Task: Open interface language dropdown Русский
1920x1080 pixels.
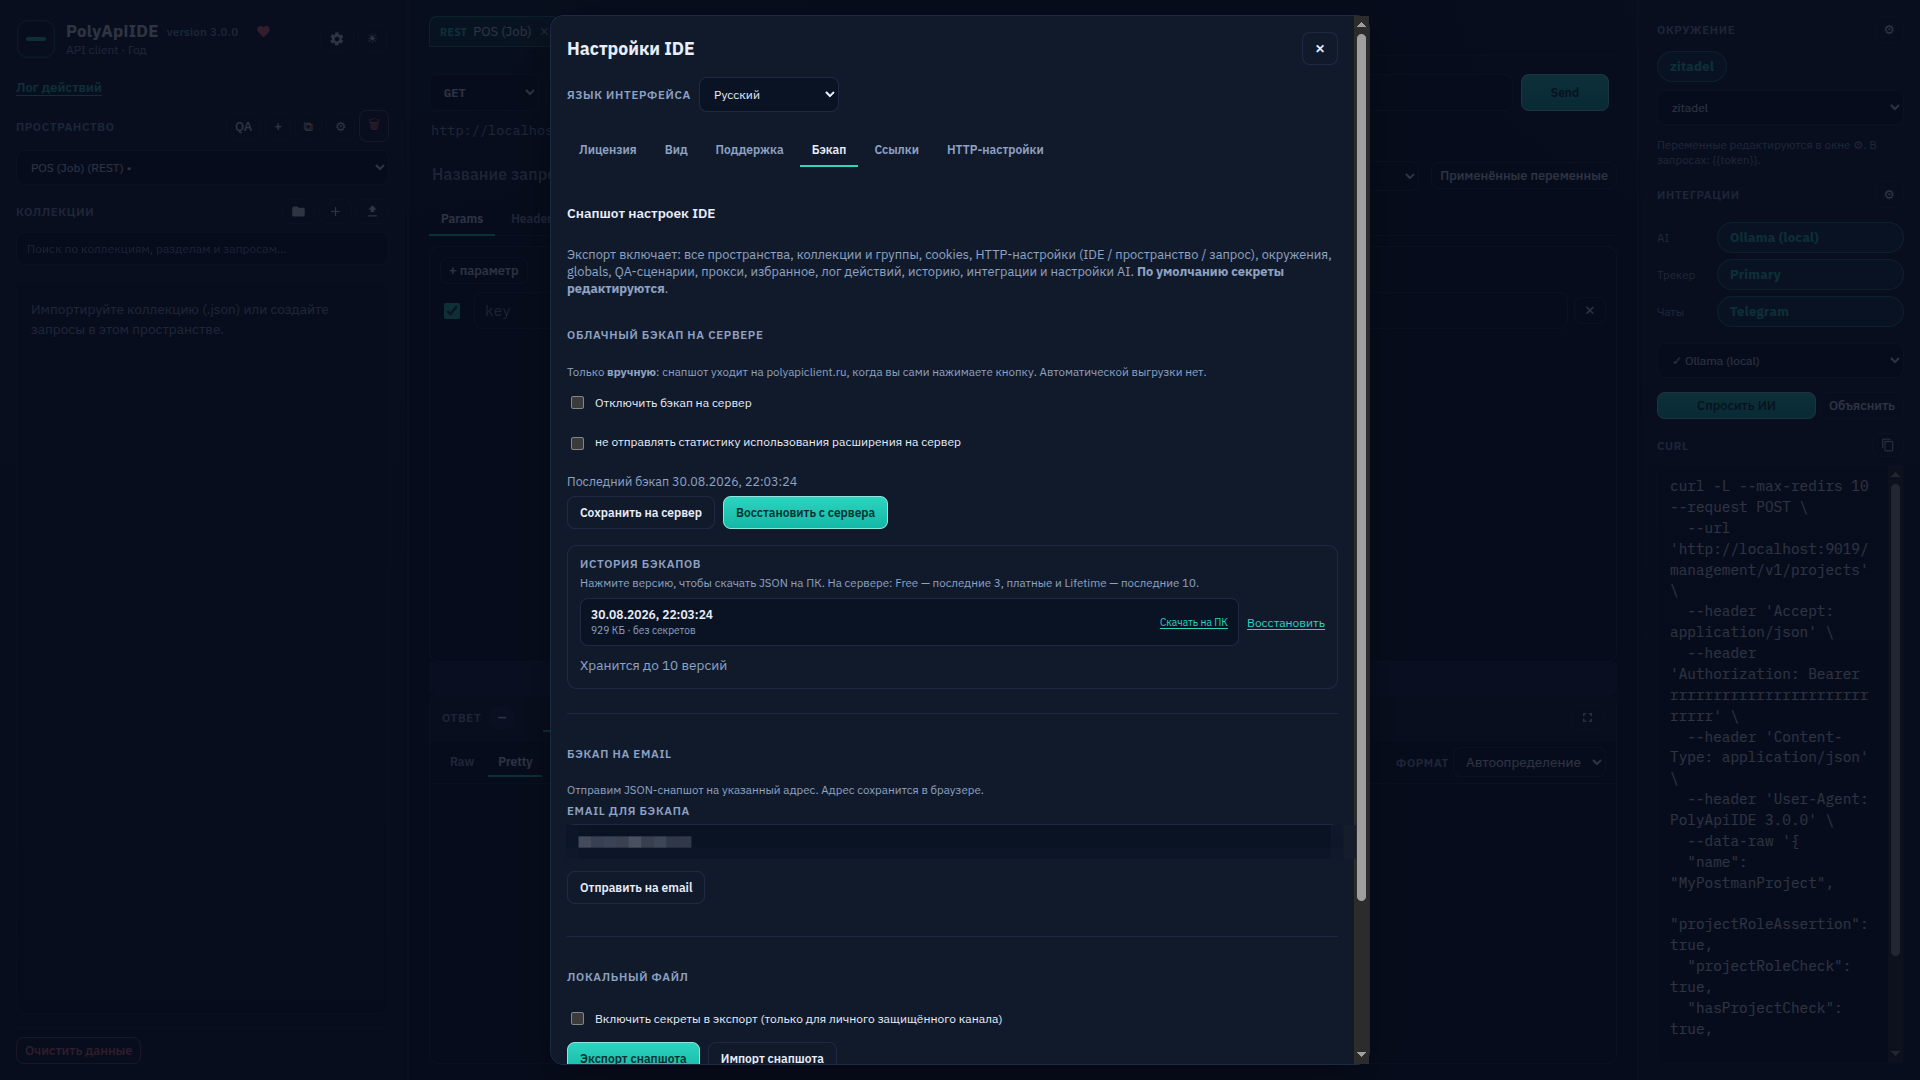Action: 769,95
